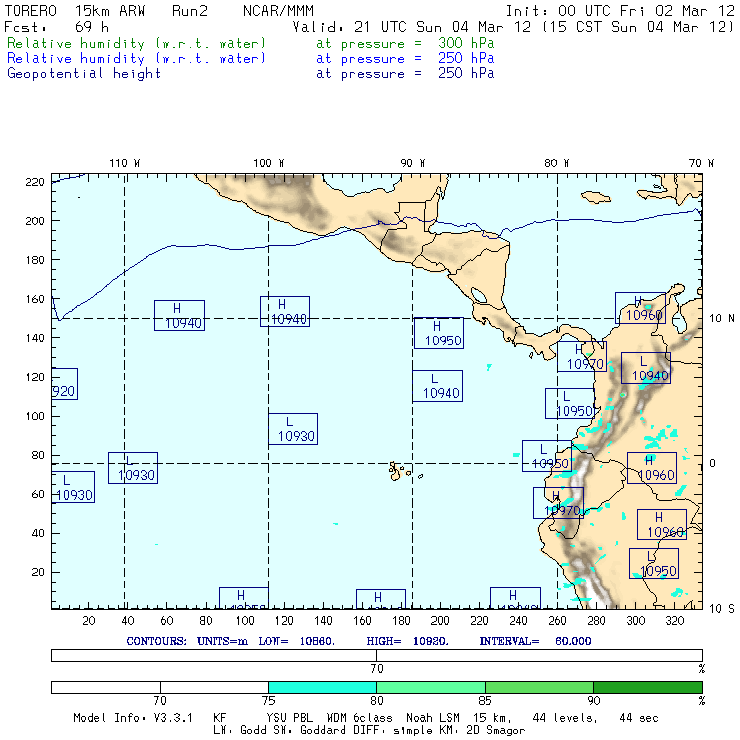740x740 pixels.
Task: Click the '90 W' longitude label
Action: [412, 163]
